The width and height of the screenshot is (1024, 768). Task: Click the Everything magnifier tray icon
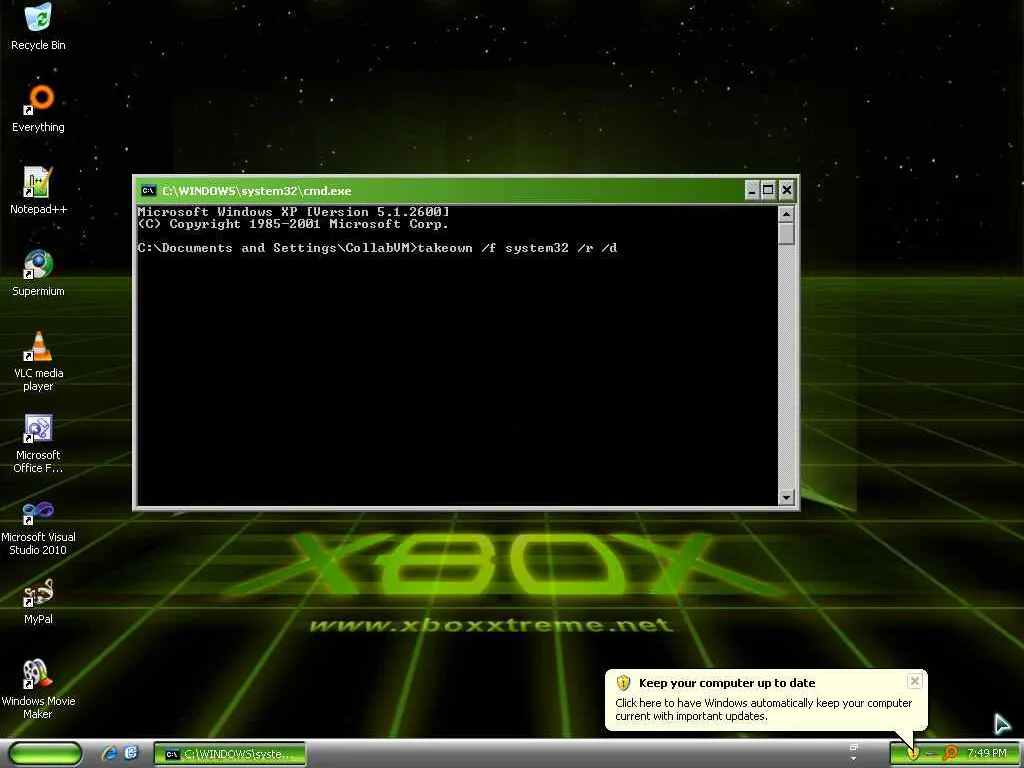(x=951, y=753)
